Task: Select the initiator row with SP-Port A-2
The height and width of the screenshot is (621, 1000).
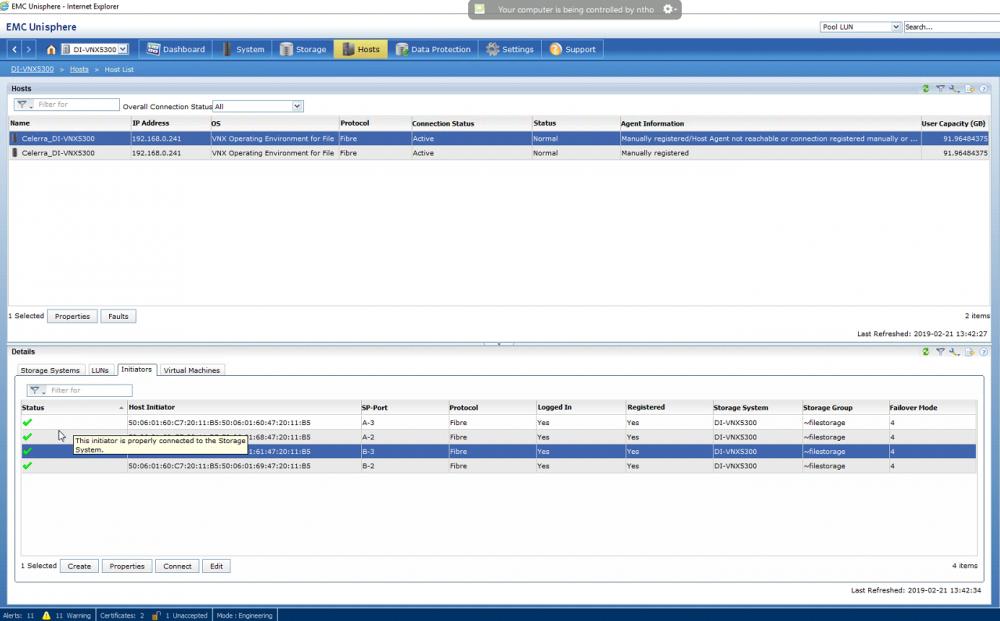Action: pyautogui.click(x=499, y=437)
